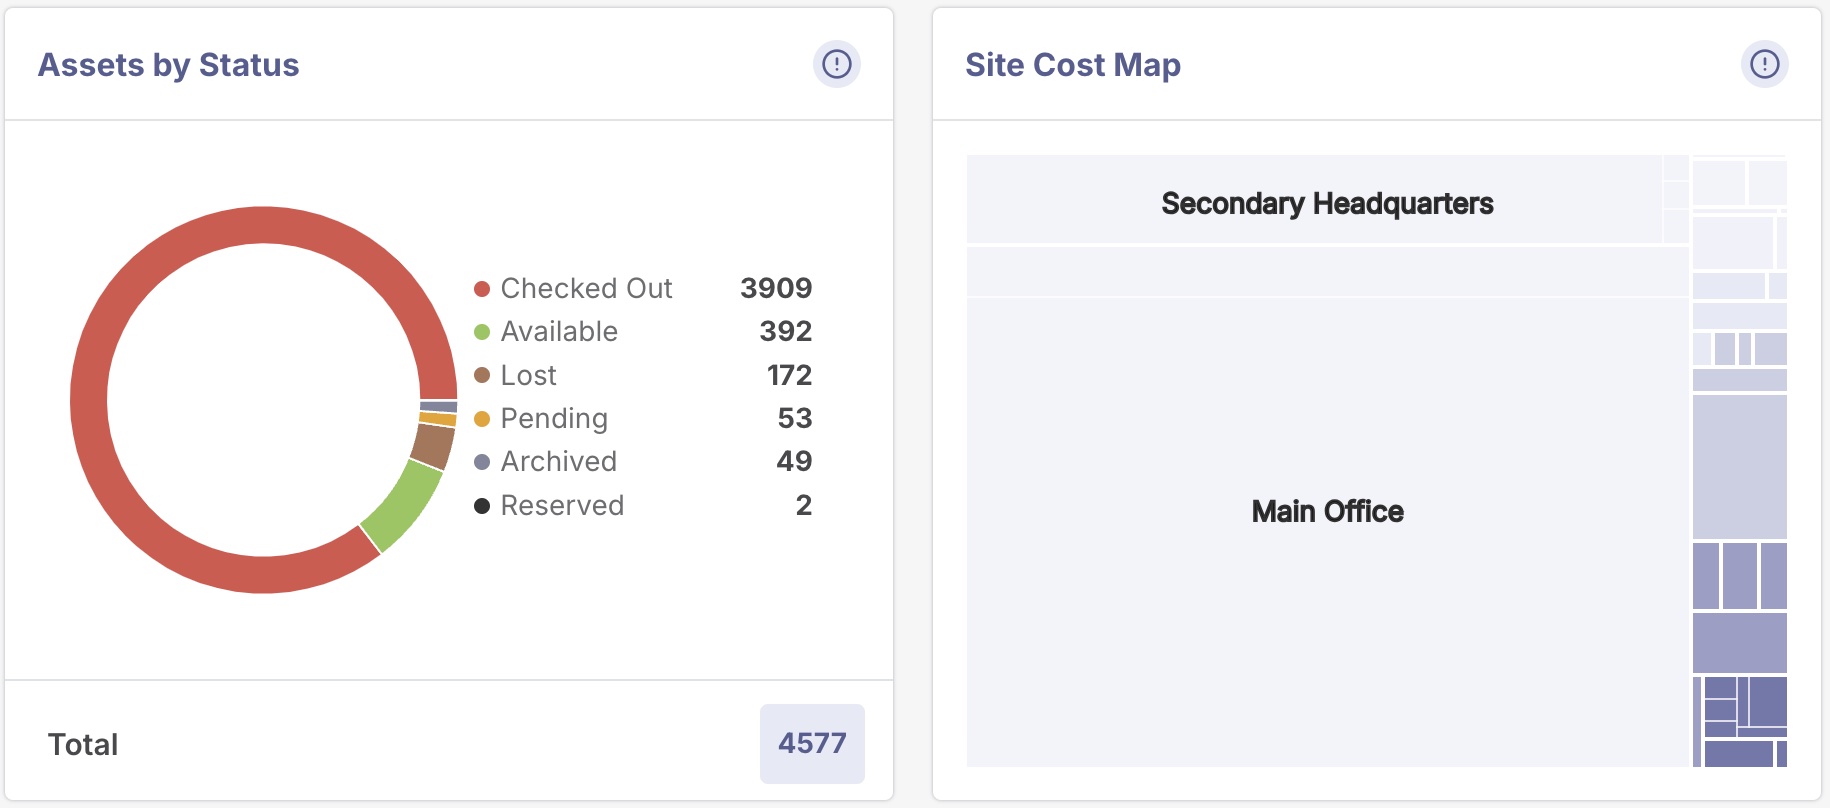Click the green Available donut segment
The image size is (1830, 808).
(403, 506)
